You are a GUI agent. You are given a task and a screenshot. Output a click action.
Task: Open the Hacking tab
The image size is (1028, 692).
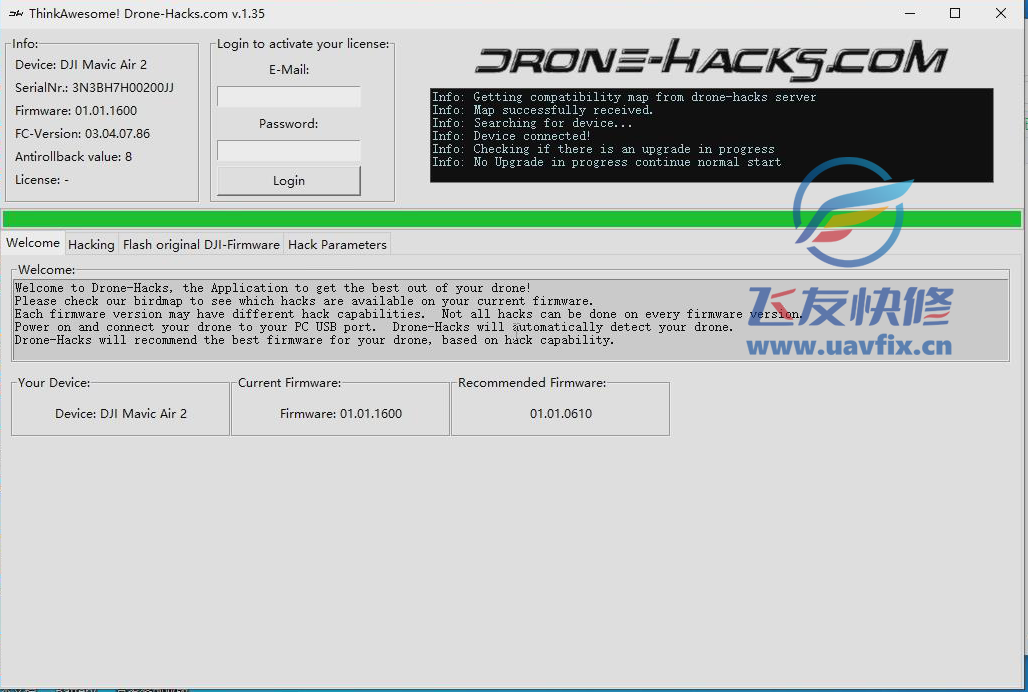pyautogui.click(x=91, y=244)
